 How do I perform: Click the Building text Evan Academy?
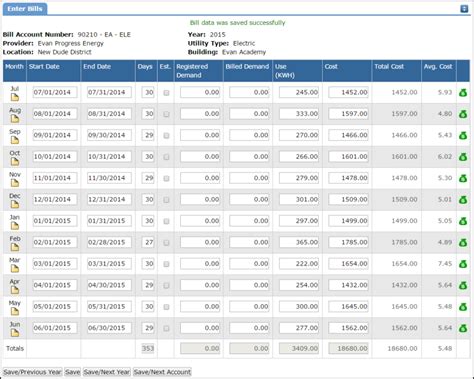coord(244,52)
